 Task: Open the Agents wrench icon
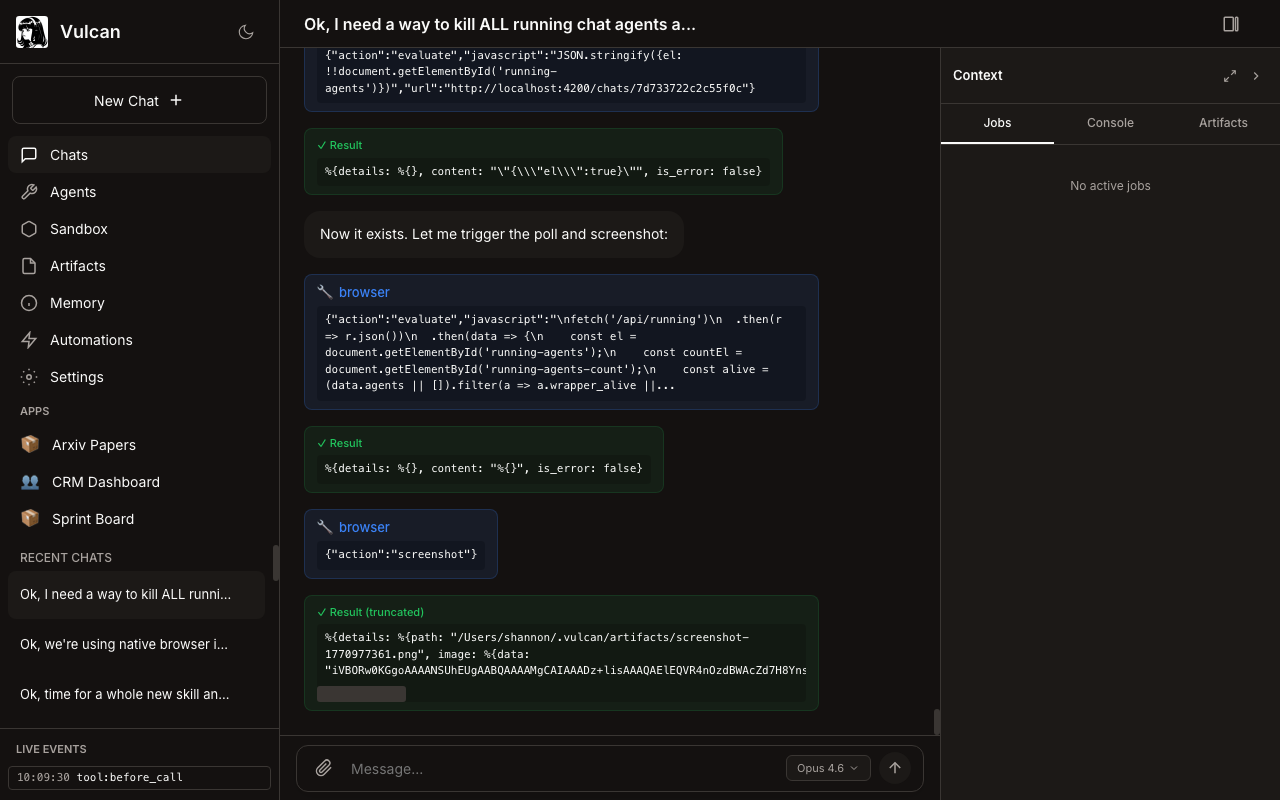(29, 192)
